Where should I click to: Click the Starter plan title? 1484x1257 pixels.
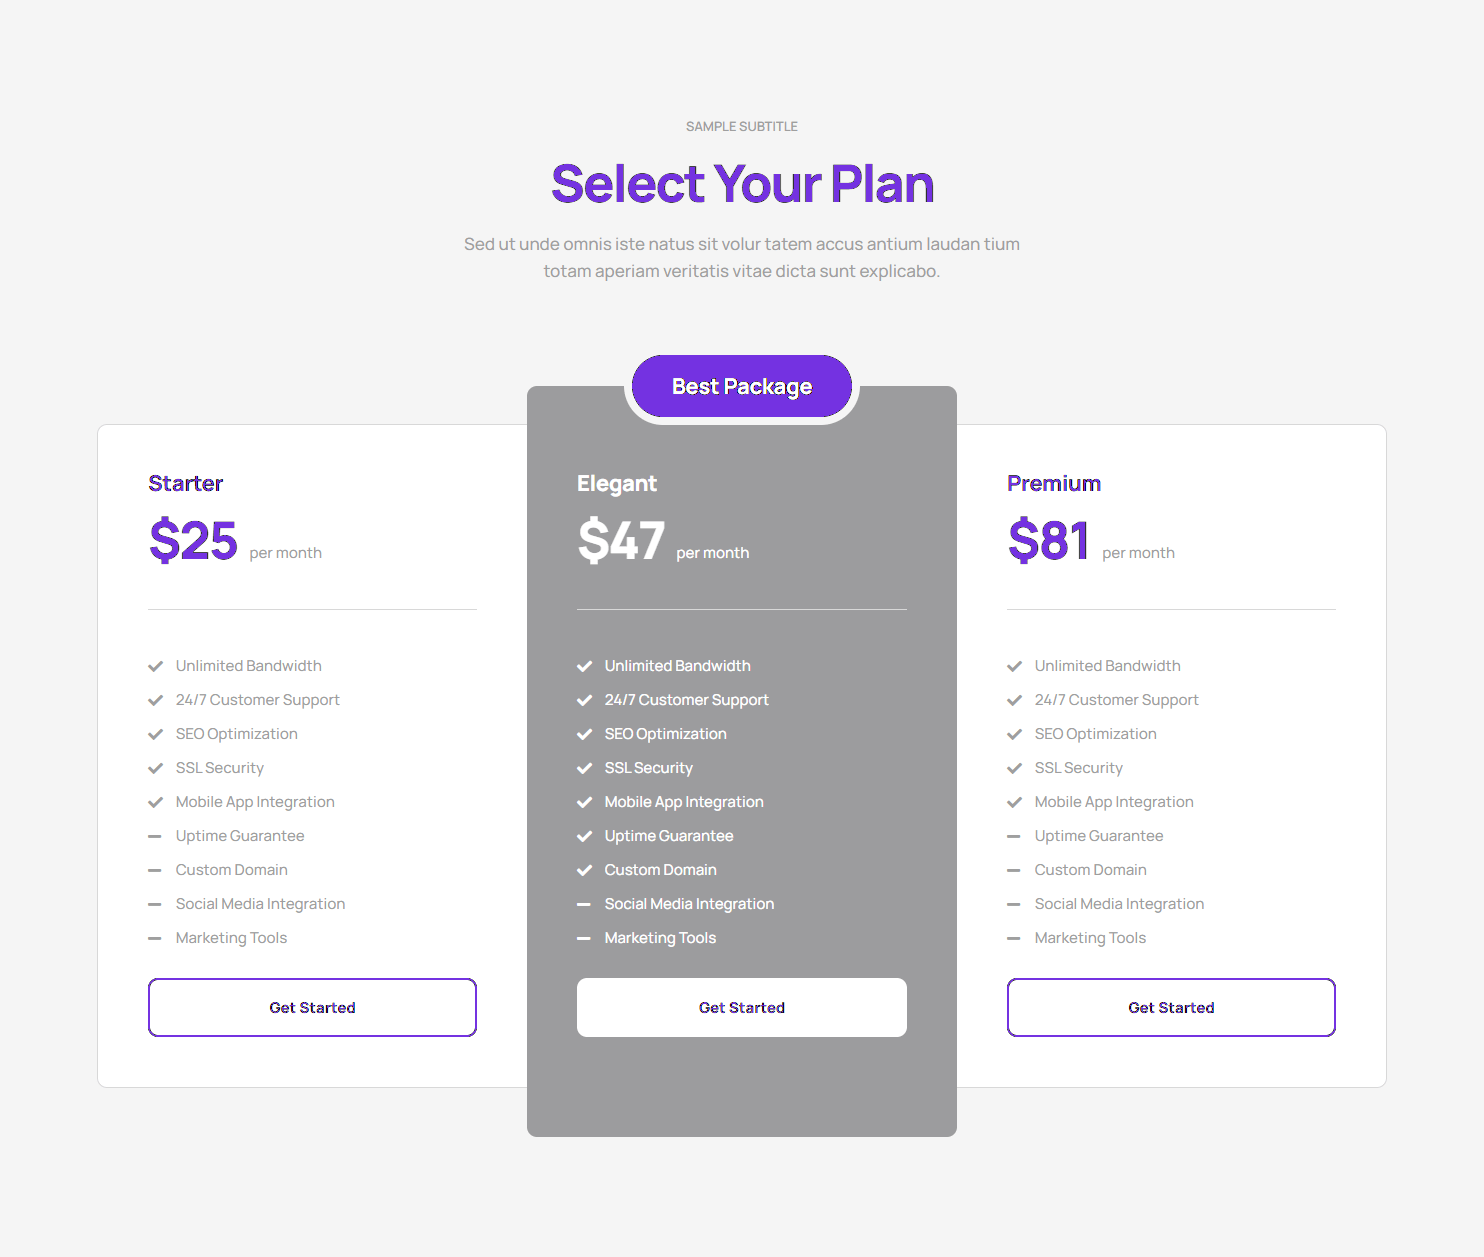(x=186, y=484)
